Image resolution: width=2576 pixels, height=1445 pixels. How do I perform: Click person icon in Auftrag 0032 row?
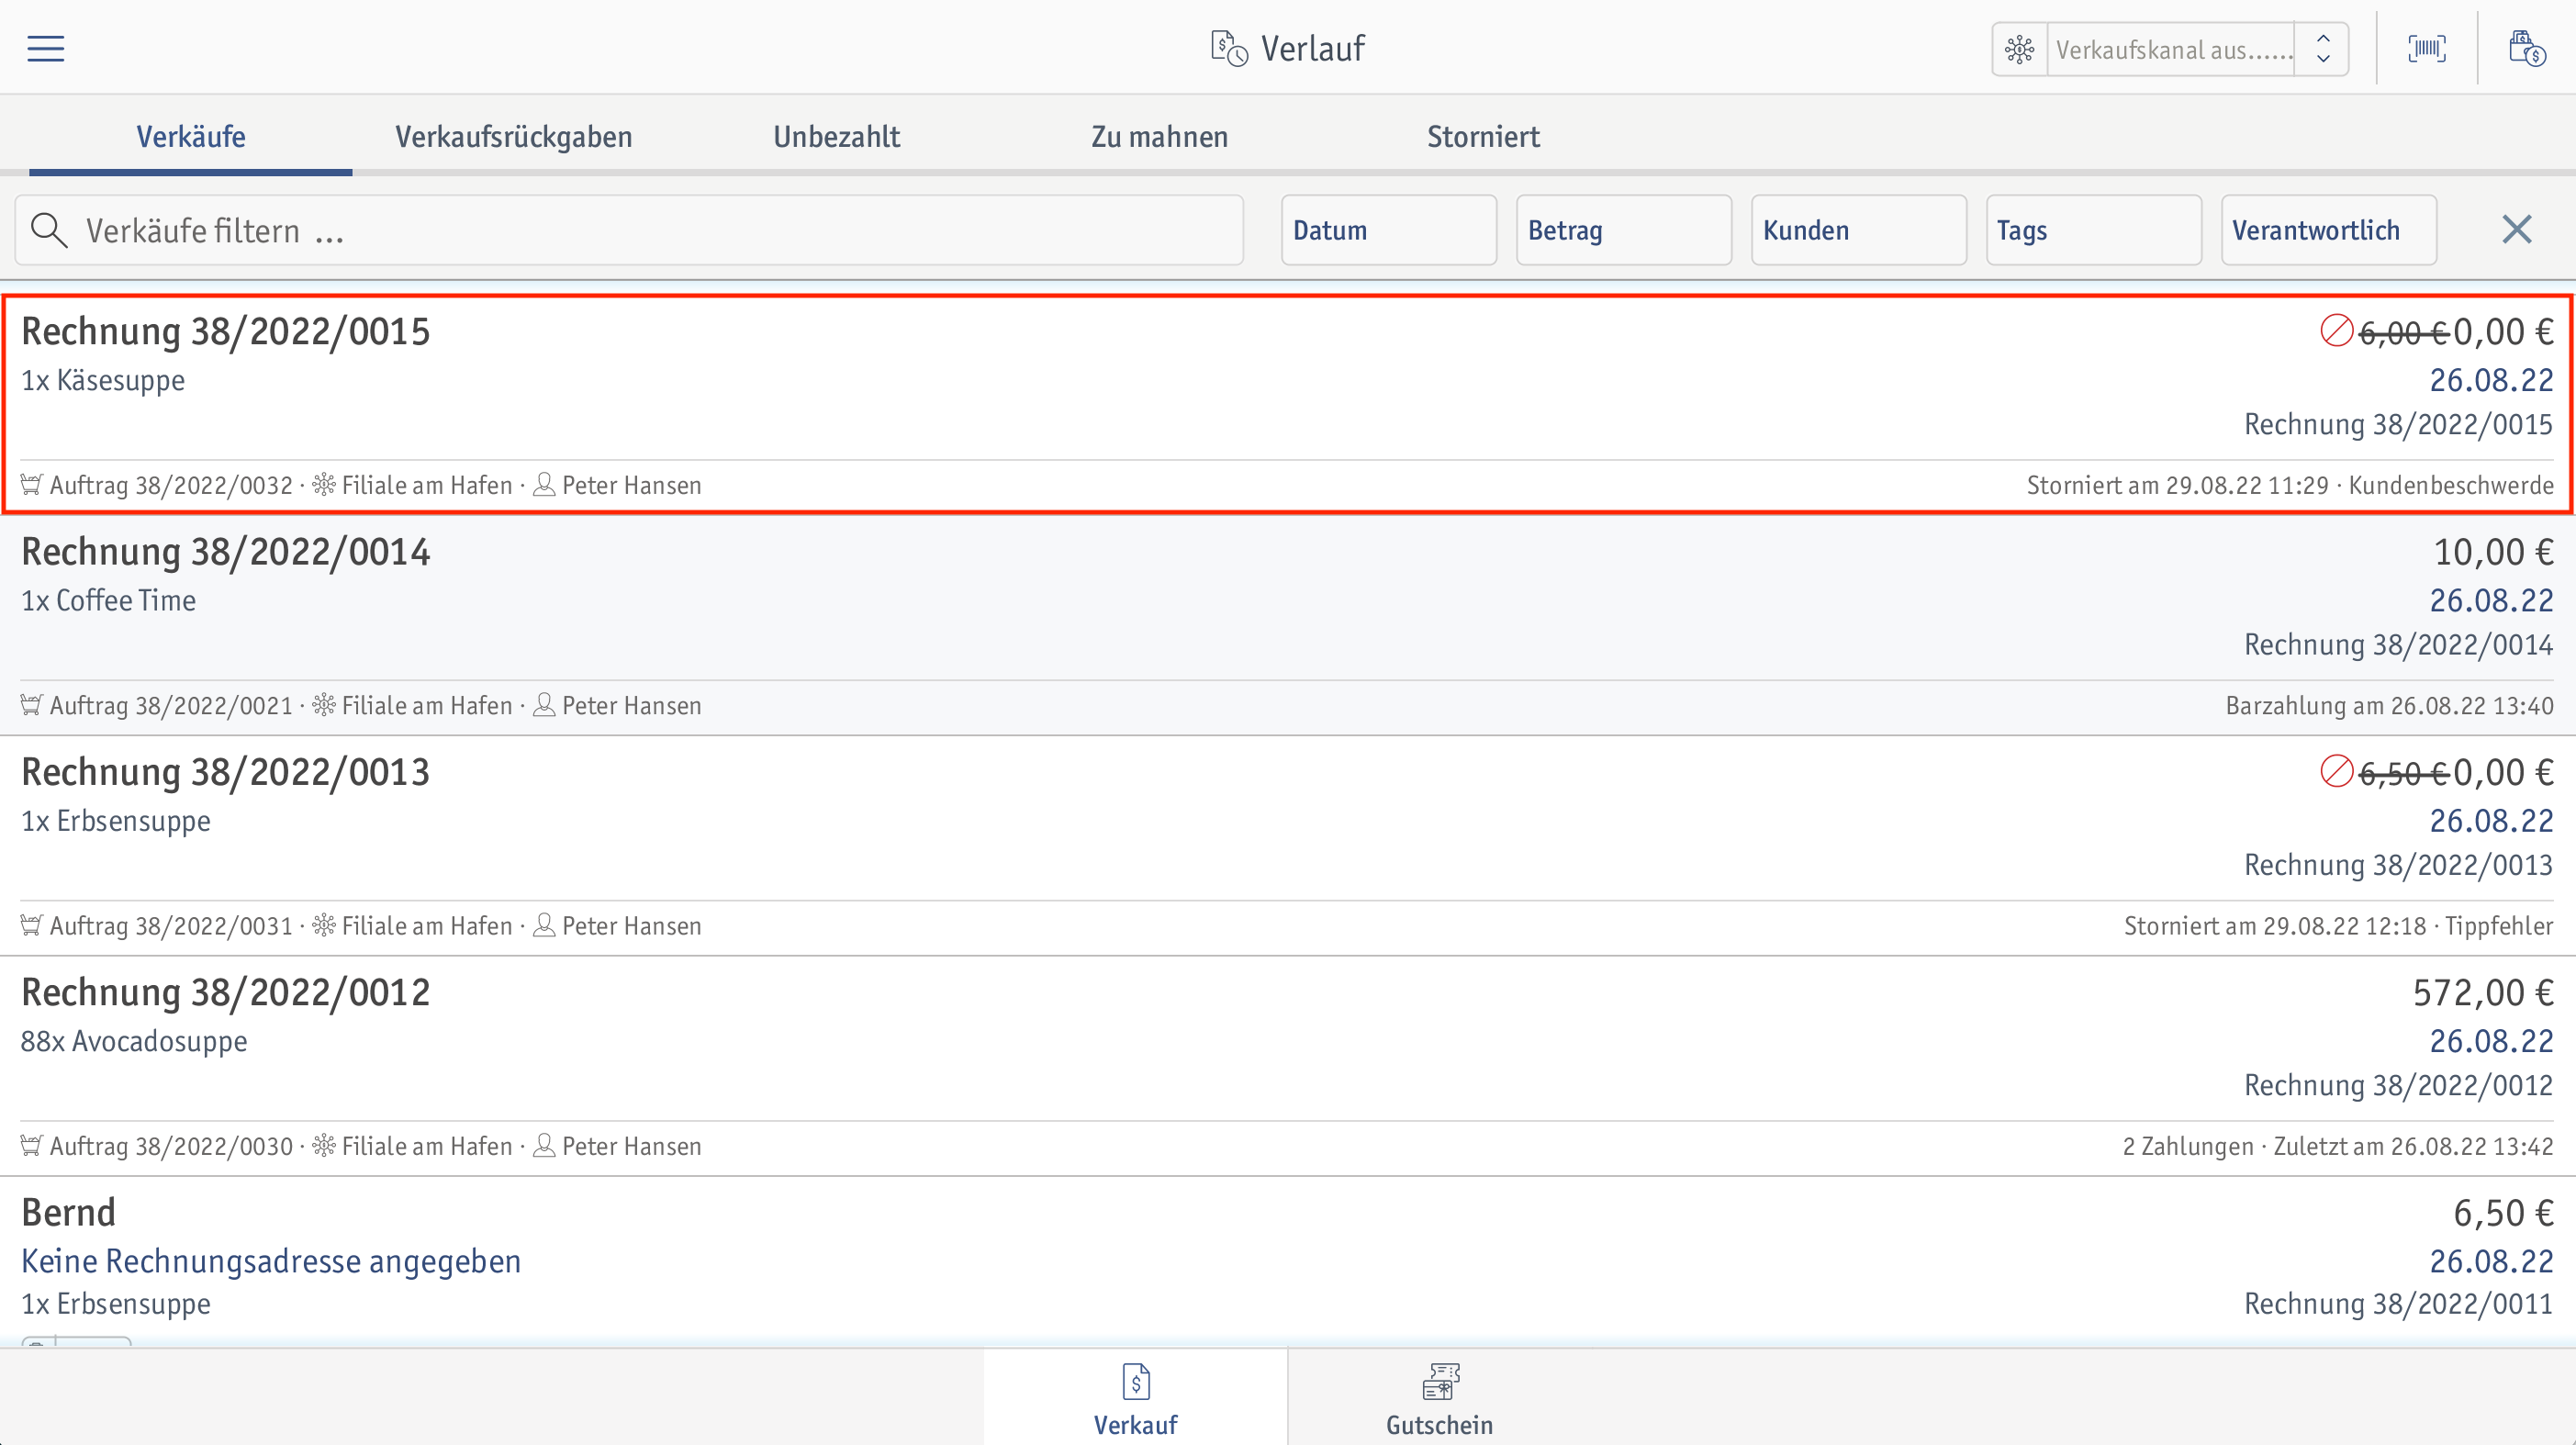click(x=544, y=485)
